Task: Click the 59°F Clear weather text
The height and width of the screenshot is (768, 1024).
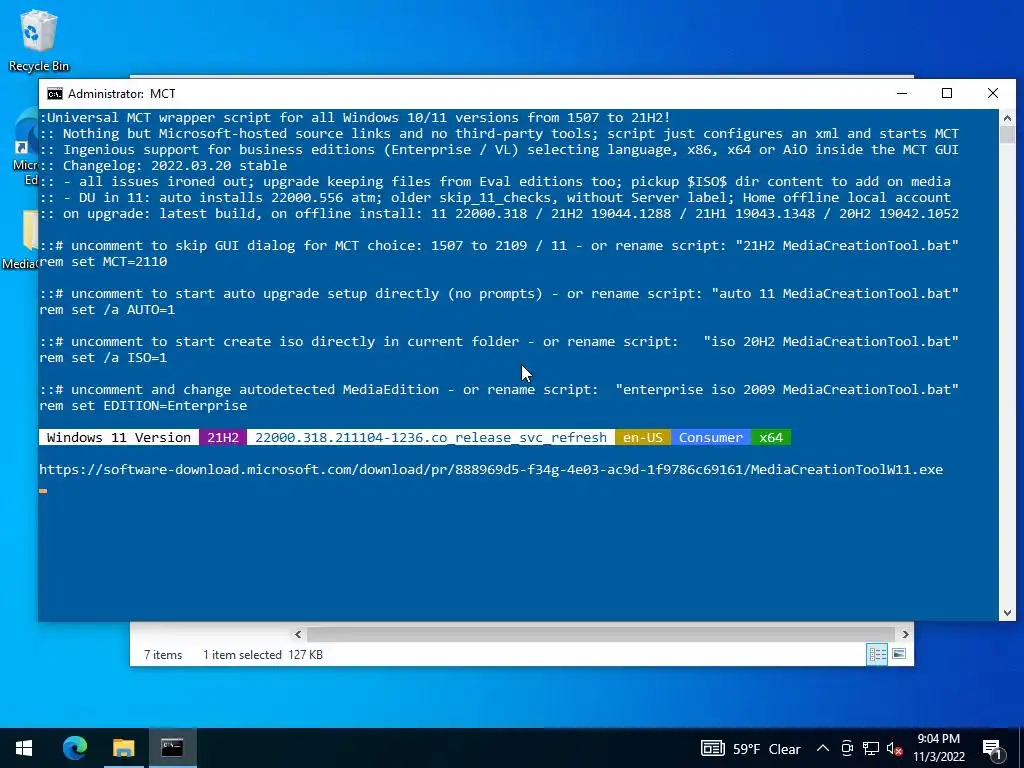Action: pos(767,749)
